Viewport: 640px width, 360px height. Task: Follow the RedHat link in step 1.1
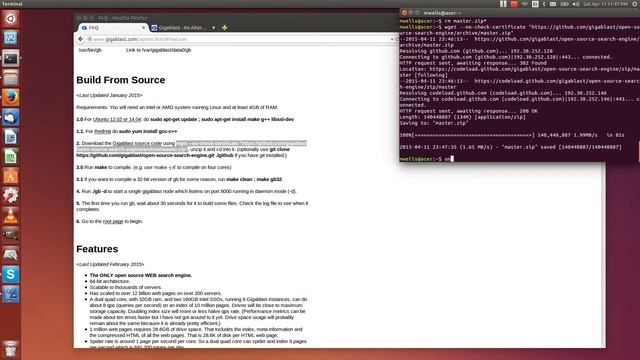[x=102, y=131]
